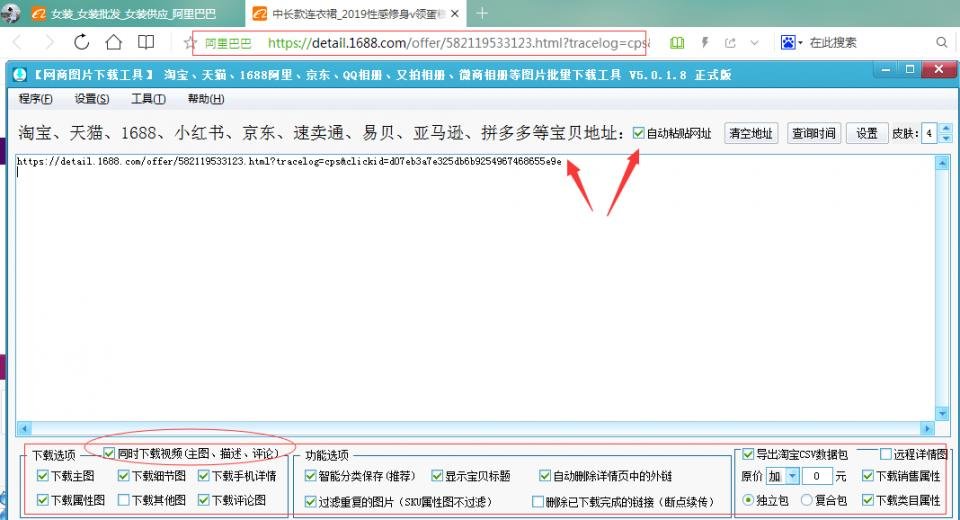This screenshot has height=520, width=960.
Task: Click the download tool's title bar app icon
Action: point(20,75)
